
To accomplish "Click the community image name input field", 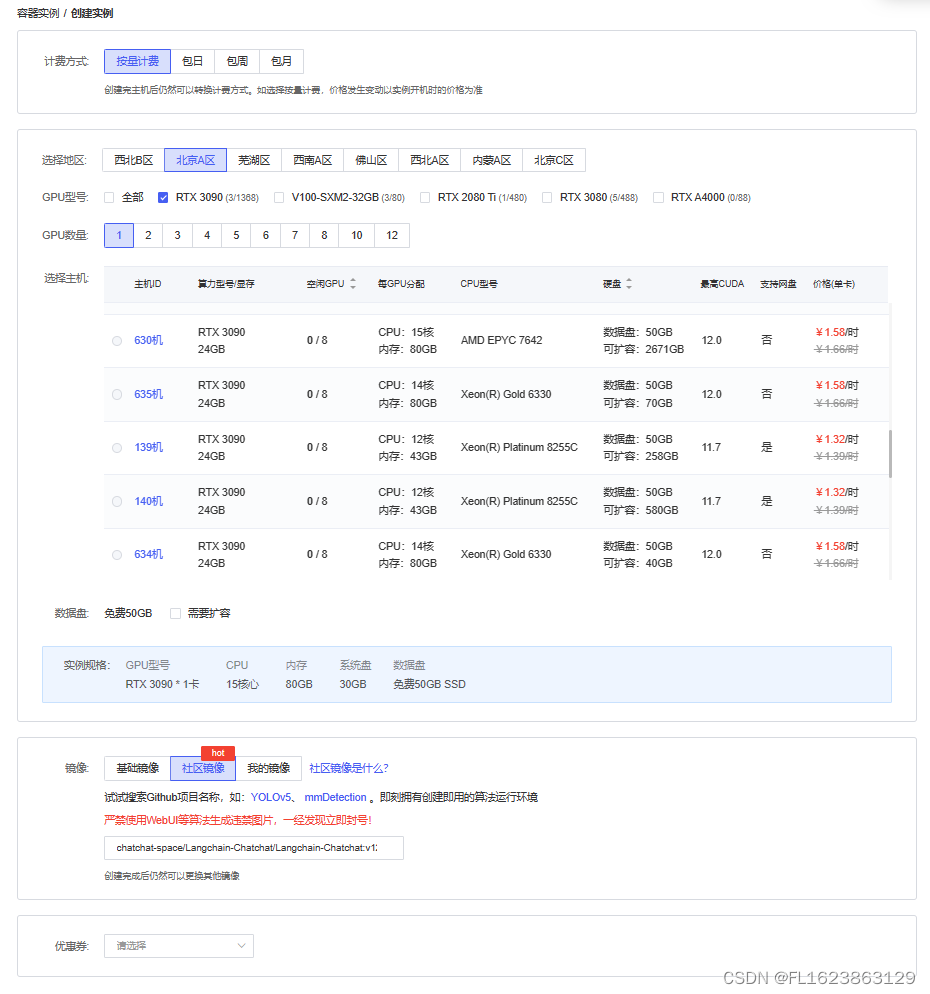I will [x=253, y=847].
